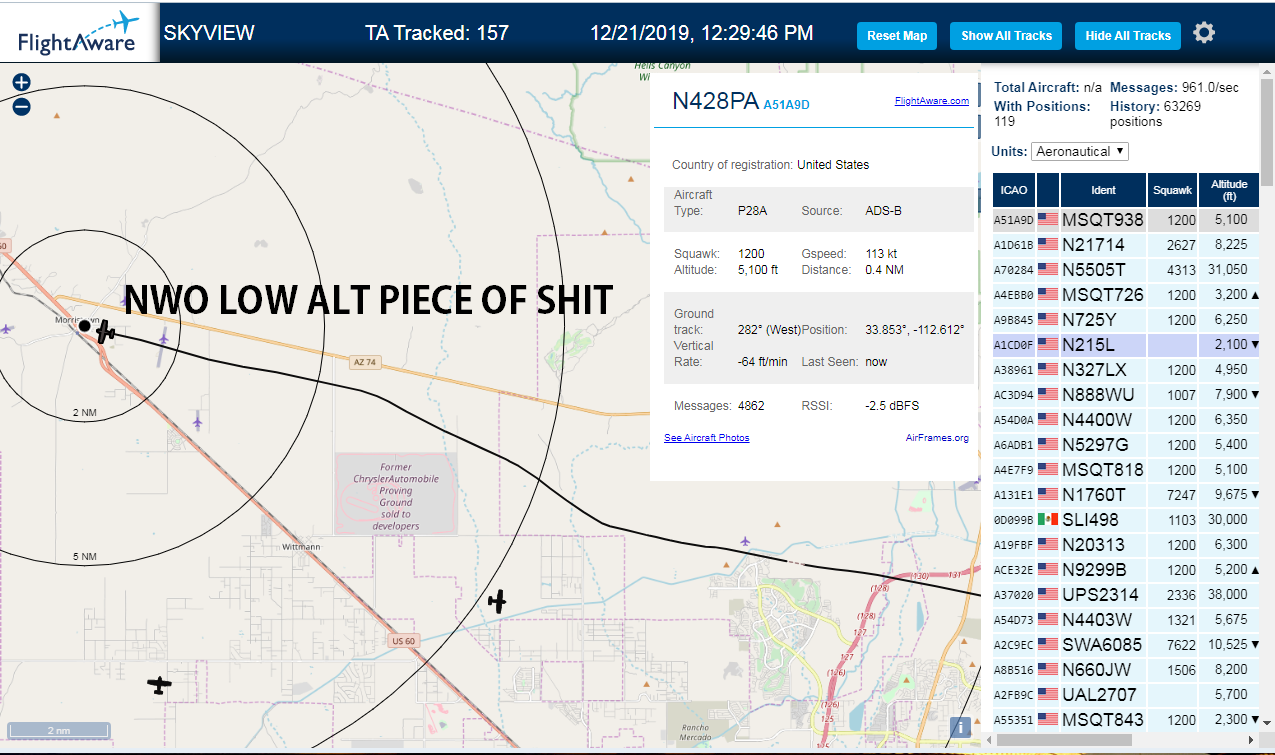Open map attribution info 'i' button
This screenshot has width=1275, height=755.
pyautogui.click(x=962, y=728)
